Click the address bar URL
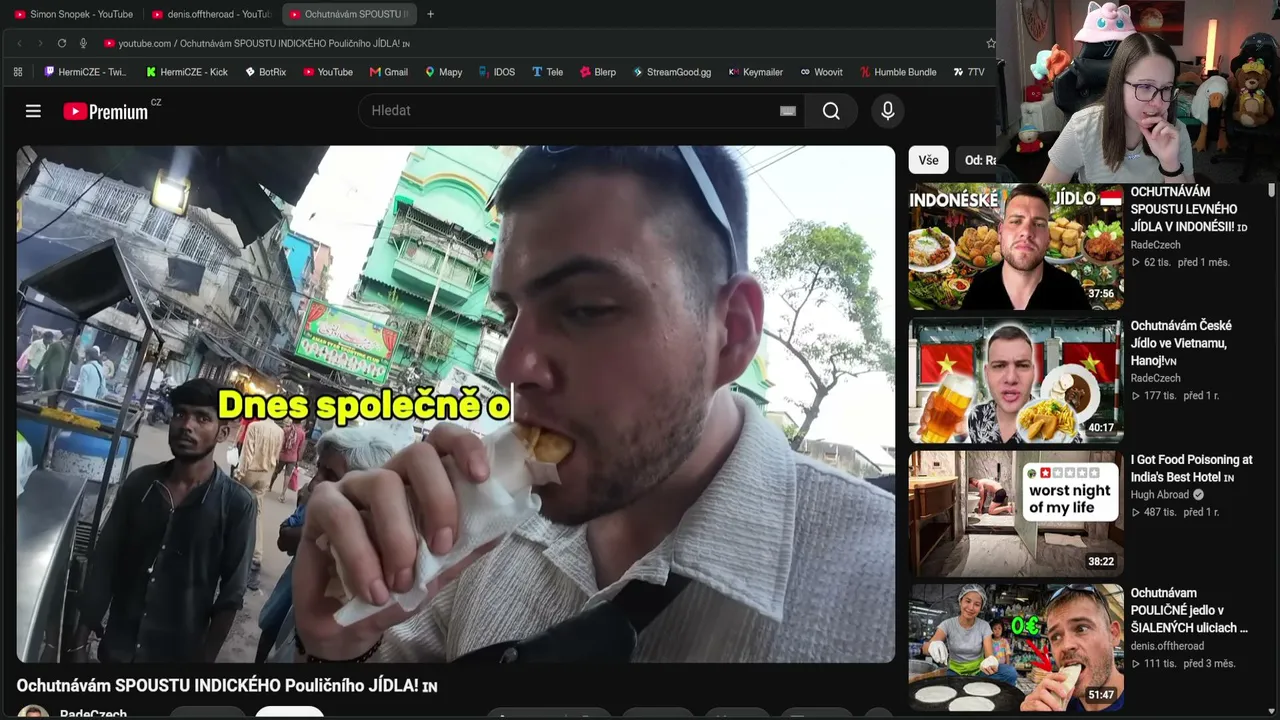The width and height of the screenshot is (1280, 720). [264, 43]
